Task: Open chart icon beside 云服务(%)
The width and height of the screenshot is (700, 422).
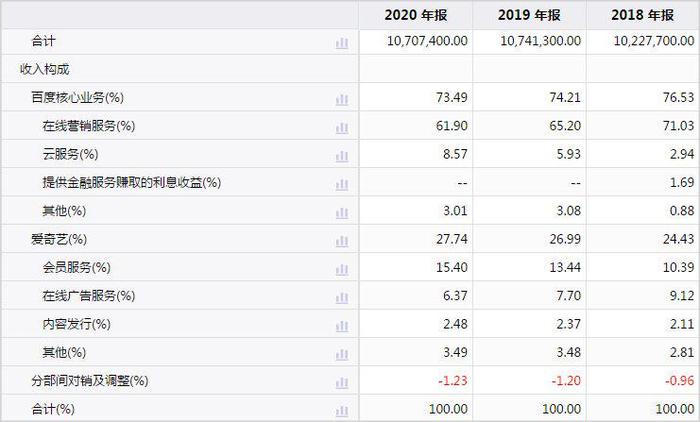Action: point(342,156)
